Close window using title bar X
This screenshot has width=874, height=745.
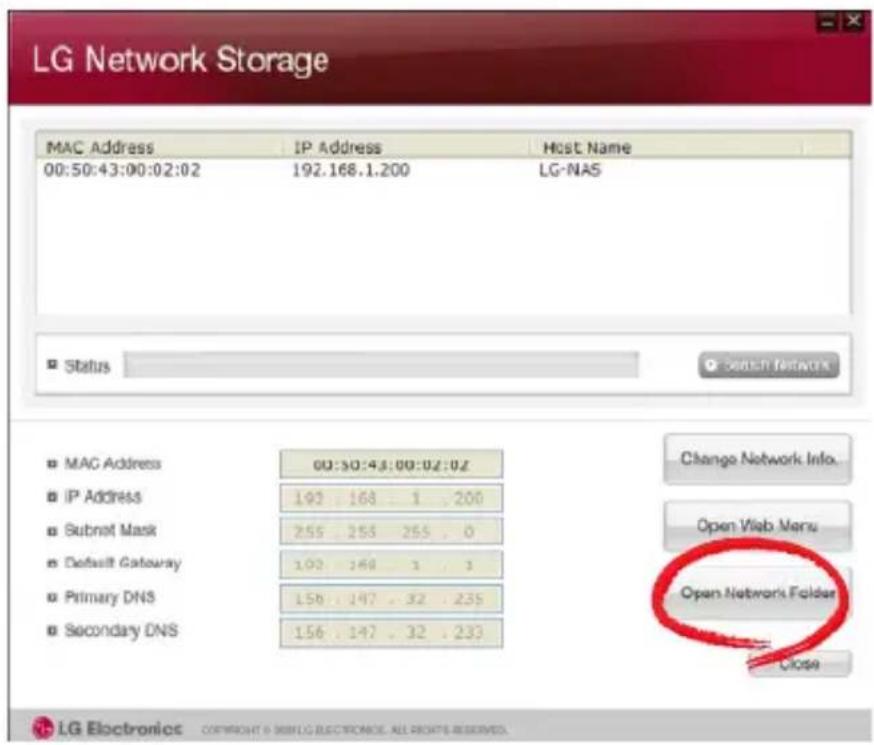point(853,22)
